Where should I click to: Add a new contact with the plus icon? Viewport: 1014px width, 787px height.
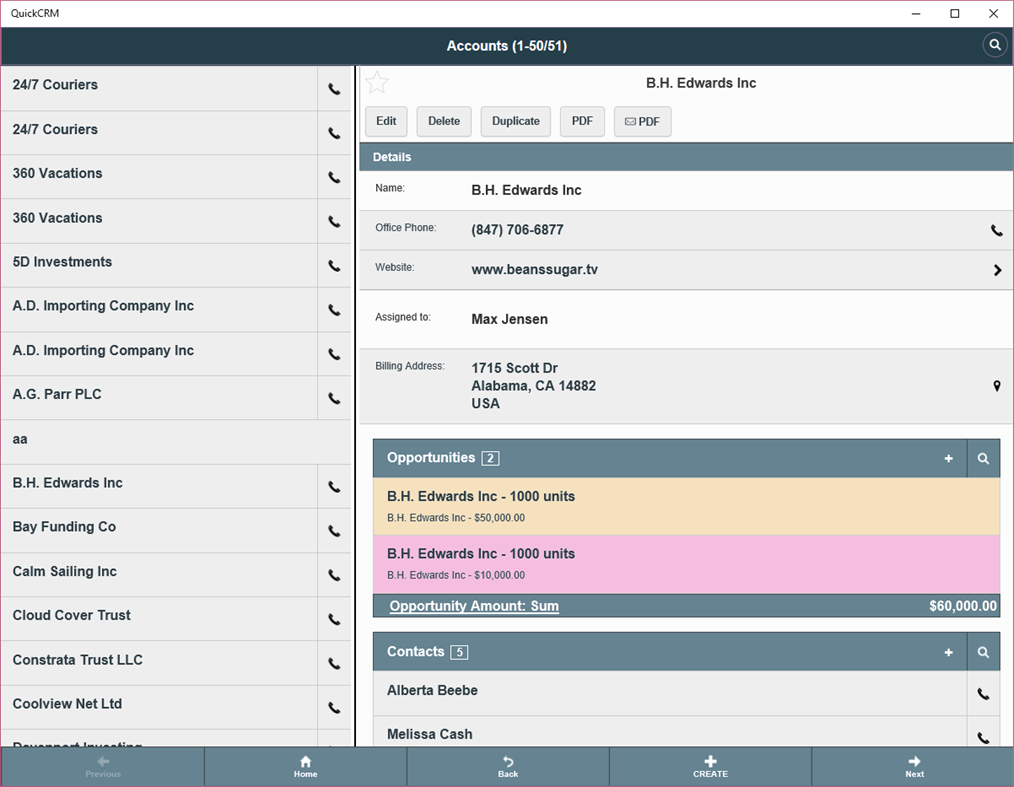pyautogui.click(x=948, y=652)
